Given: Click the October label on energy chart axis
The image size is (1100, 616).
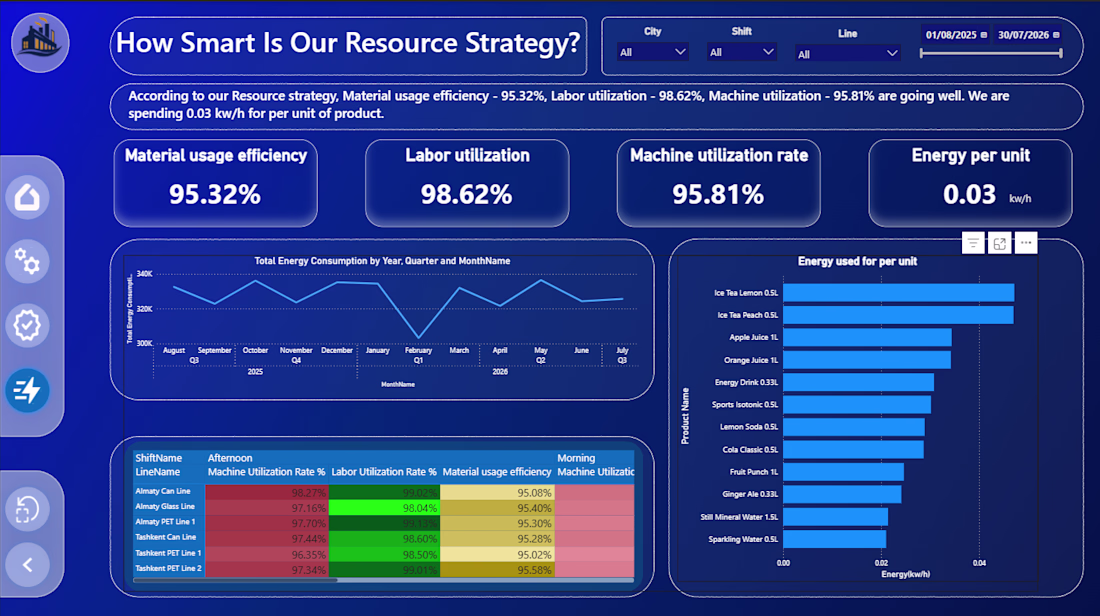Looking at the screenshot, I should point(255,350).
